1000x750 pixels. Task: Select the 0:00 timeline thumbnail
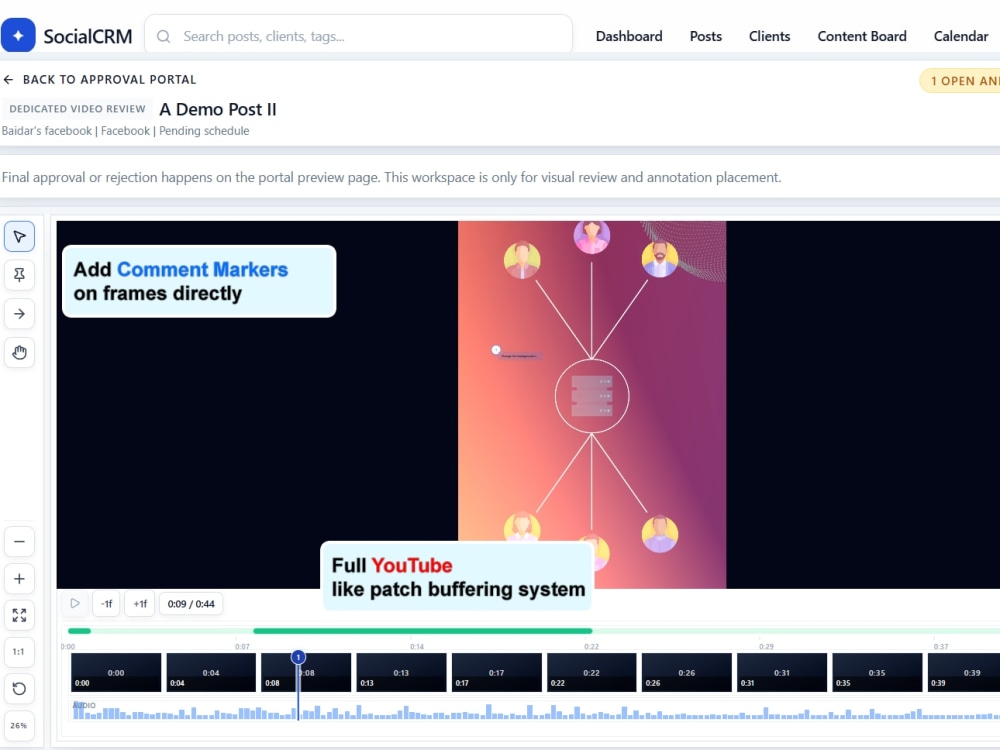pyautogui.click(x=116, y=672)
